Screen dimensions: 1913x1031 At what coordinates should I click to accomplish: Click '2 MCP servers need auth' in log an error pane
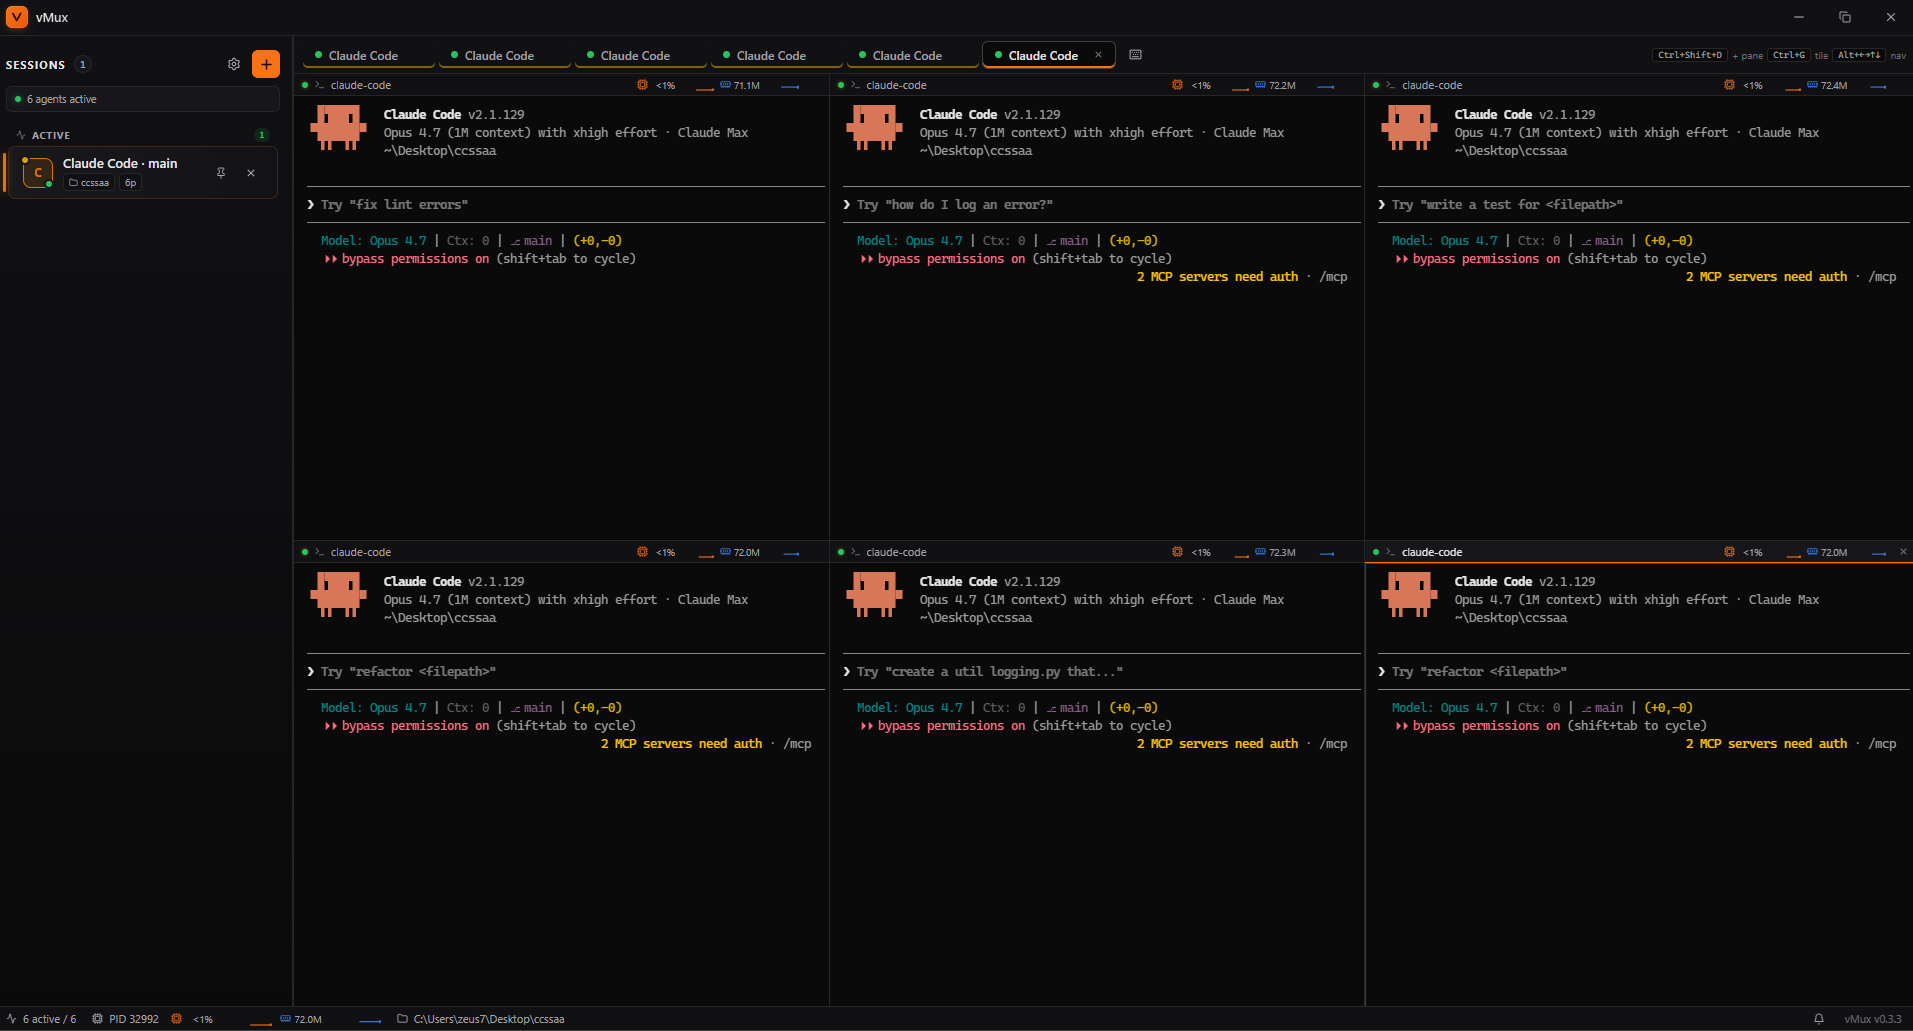pos(1217,277)
